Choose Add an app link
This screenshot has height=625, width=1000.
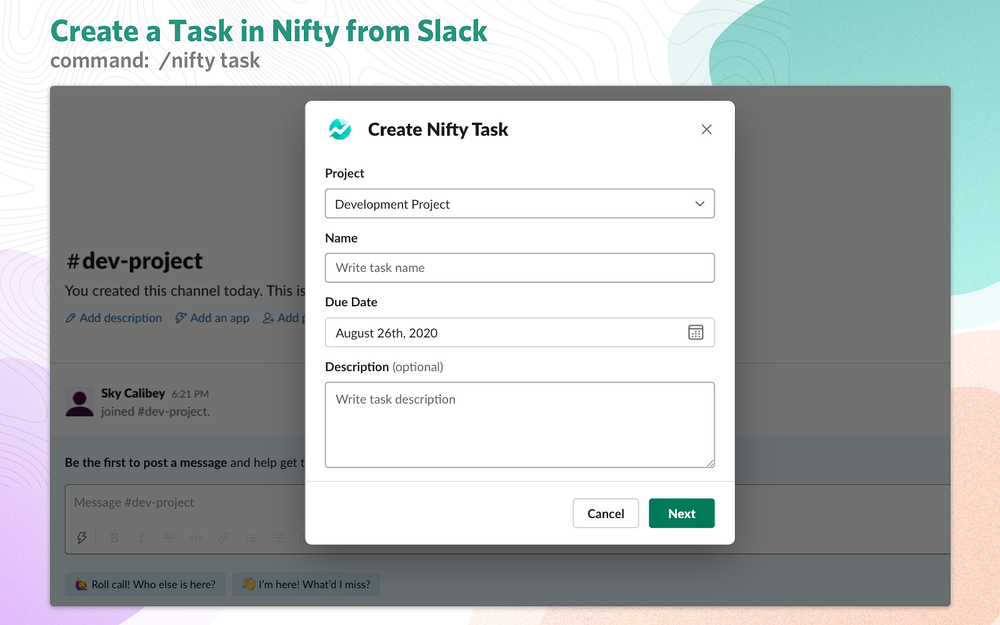(219, 318)
